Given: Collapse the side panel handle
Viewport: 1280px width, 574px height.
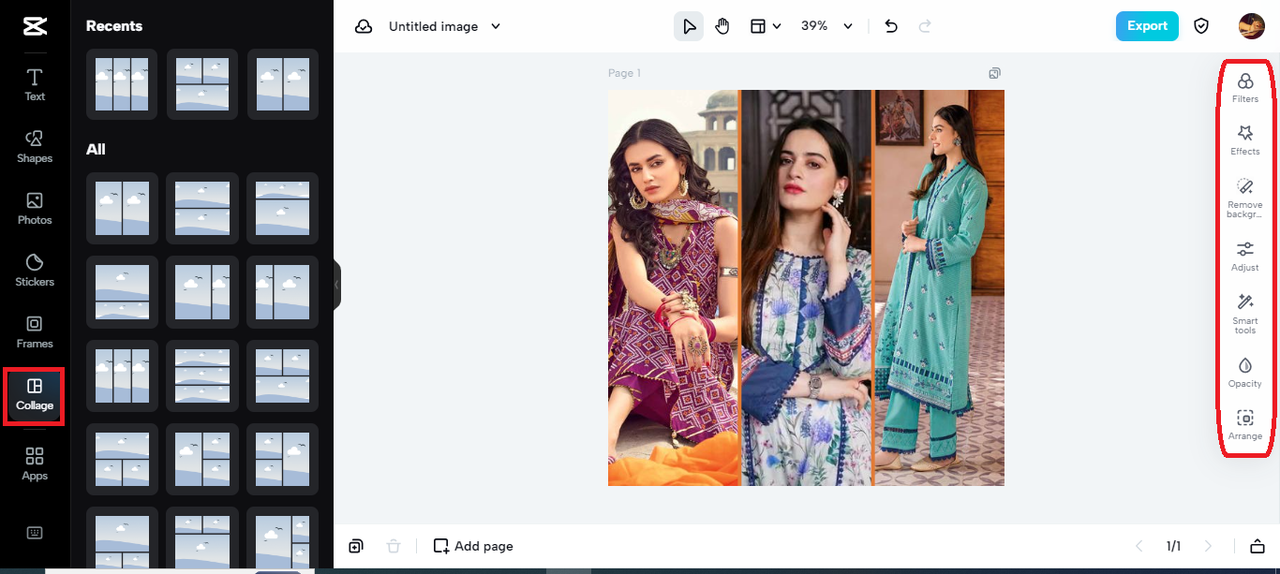Looking at the screenshot, I should pos(337,285).
